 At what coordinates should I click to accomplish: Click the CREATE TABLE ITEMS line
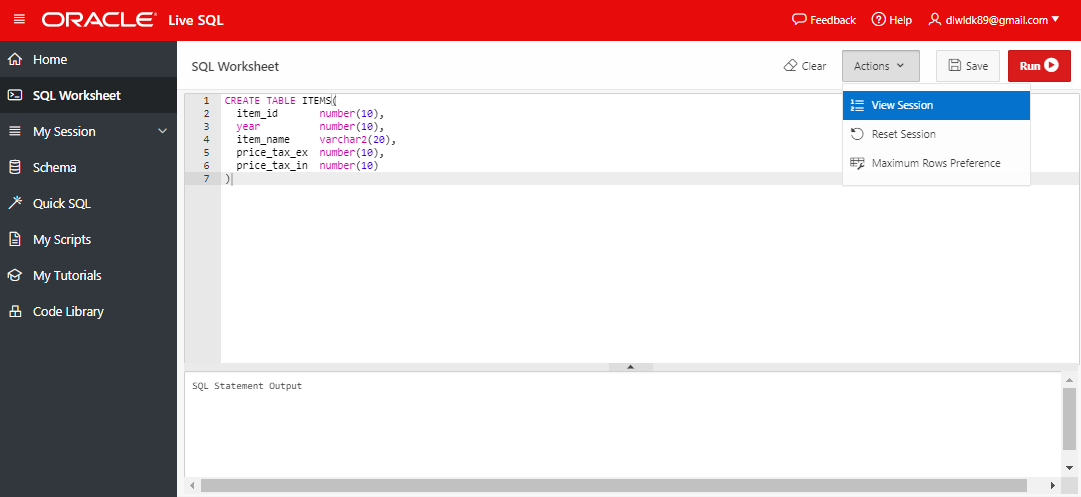tap(281, 101)
